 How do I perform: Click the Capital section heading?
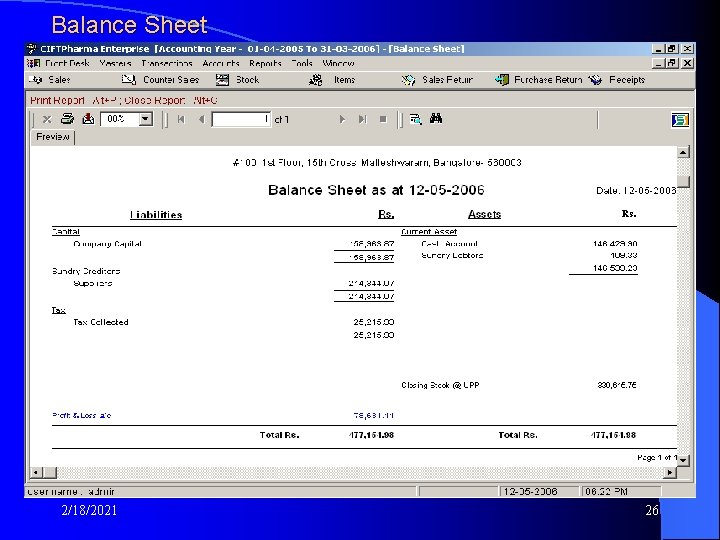coord(66,231)
